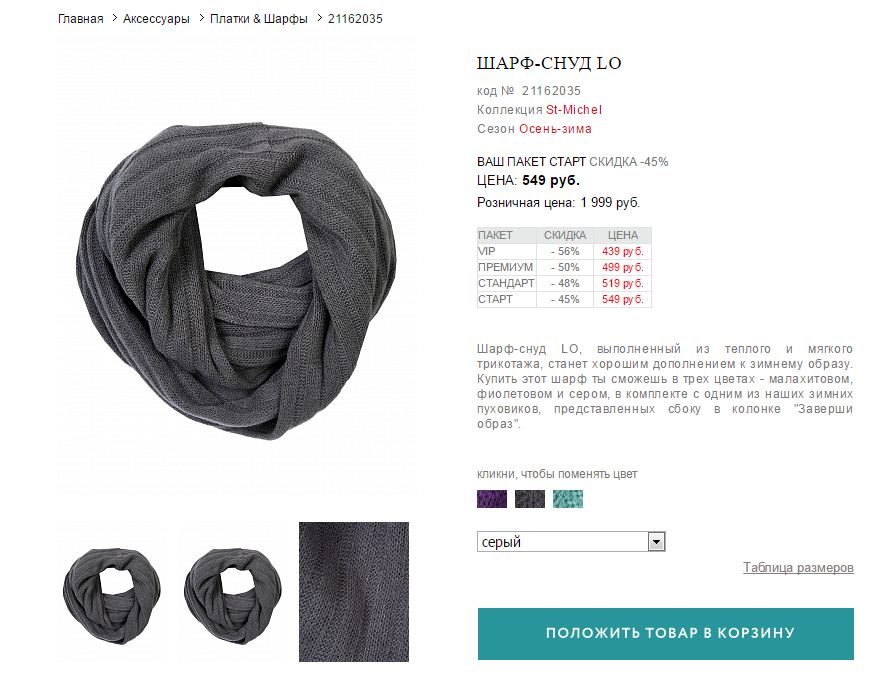The image size is (881, 677).
Task: Open the Осень-зима season link
Action: [x=555, y=129]
